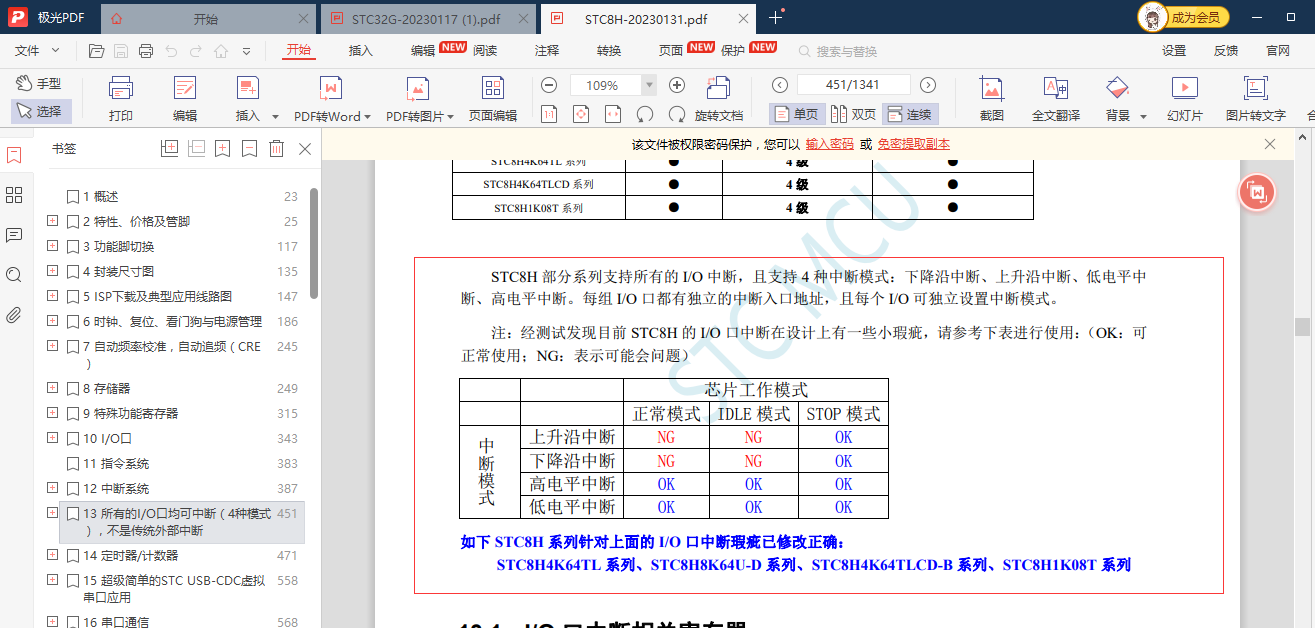Toggle 单页 single page view
Image resolution: width=1315 pixels, height=628 pixels.
tap(797, 115)
